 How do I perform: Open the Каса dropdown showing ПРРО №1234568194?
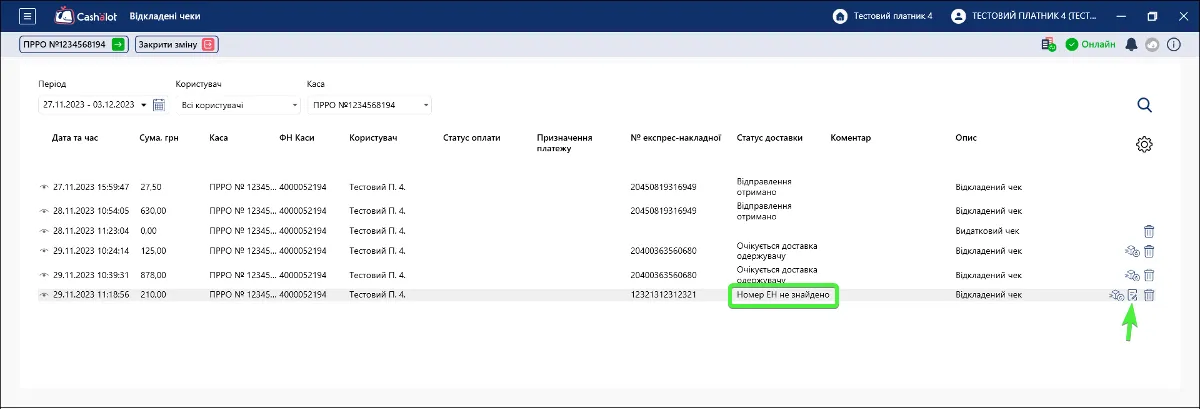tap(369, 105)
